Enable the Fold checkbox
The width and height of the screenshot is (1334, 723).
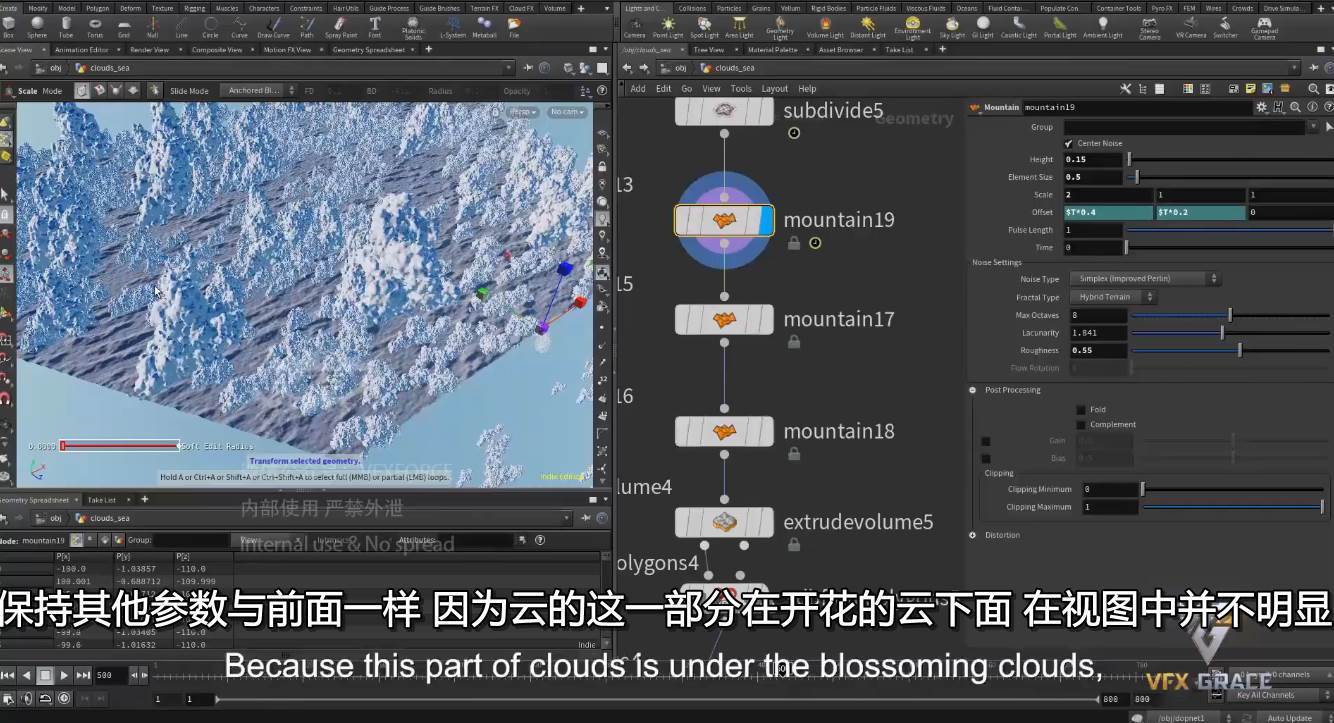[x=1080, y=409]
